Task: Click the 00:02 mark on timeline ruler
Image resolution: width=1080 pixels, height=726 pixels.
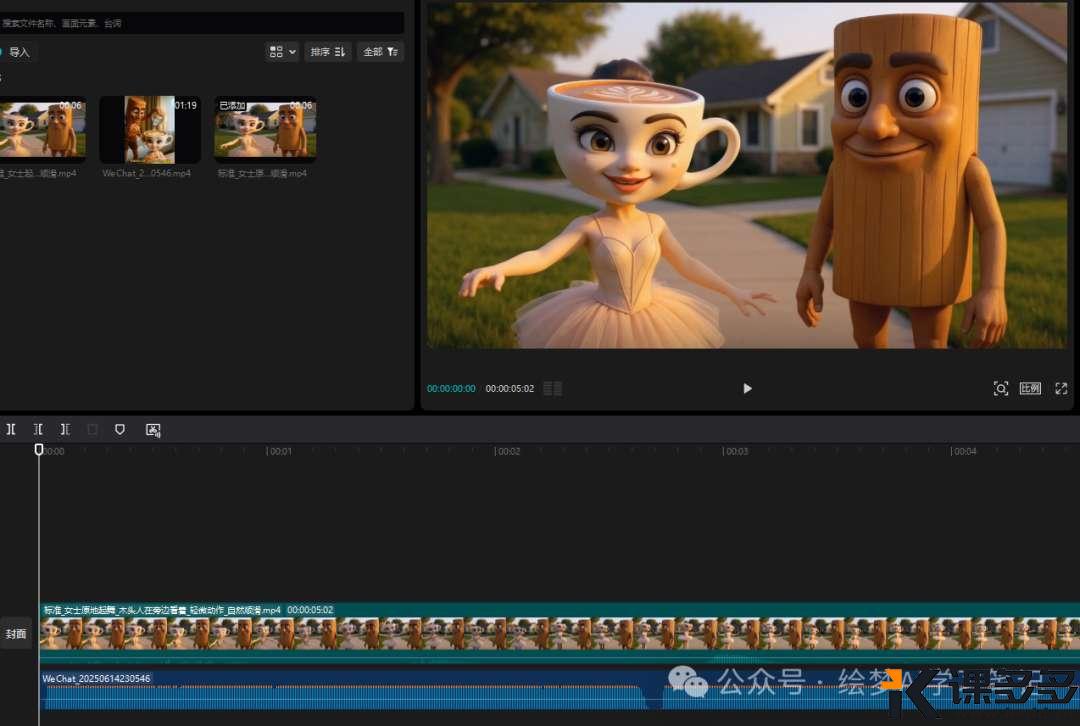Action: pos(507,451)
